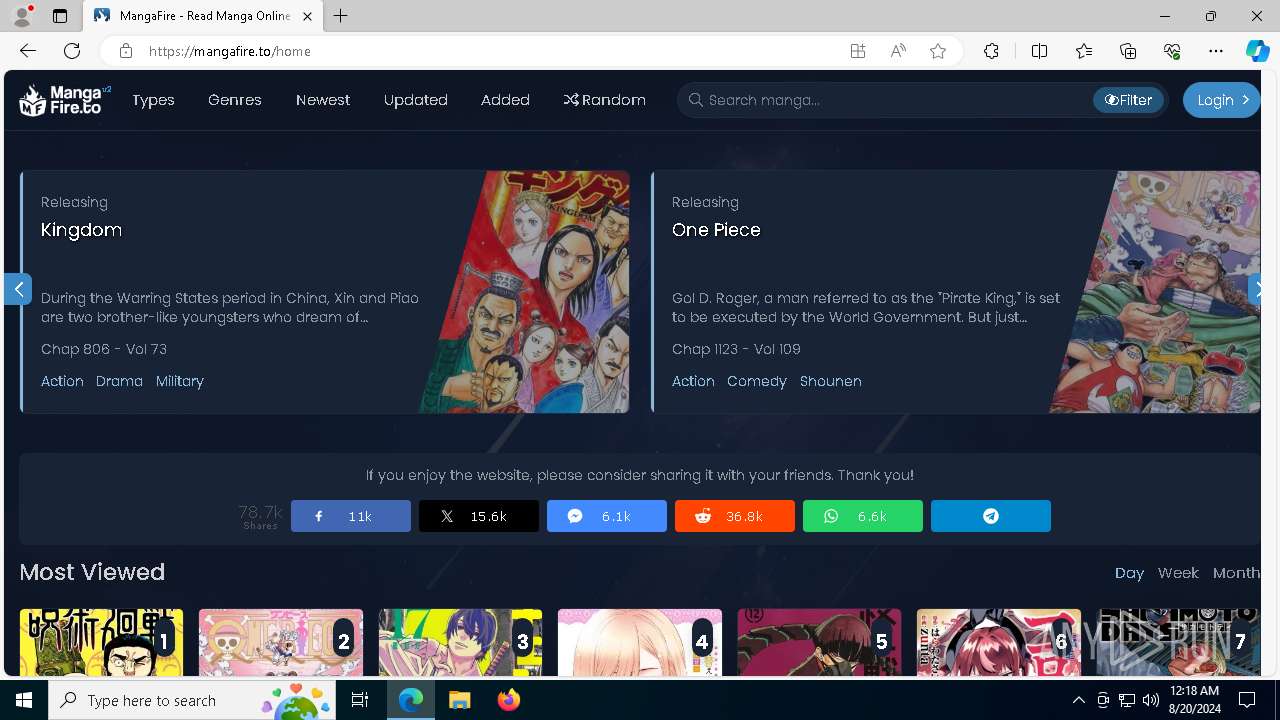Viewport: 1280px width, 720px height.
Task: Open Favorites list icon
Action: coord(1084,51)
